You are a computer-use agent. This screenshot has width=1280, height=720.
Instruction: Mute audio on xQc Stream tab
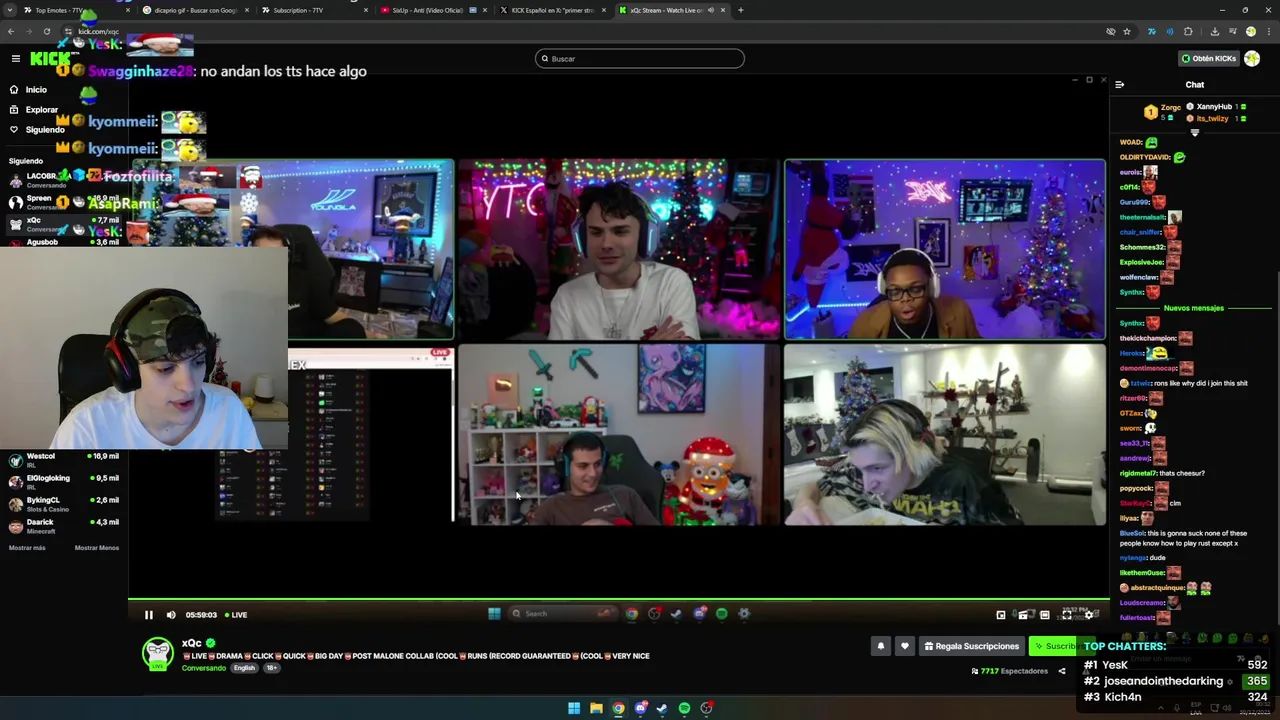pyautogui.click(x=711, y=10)
